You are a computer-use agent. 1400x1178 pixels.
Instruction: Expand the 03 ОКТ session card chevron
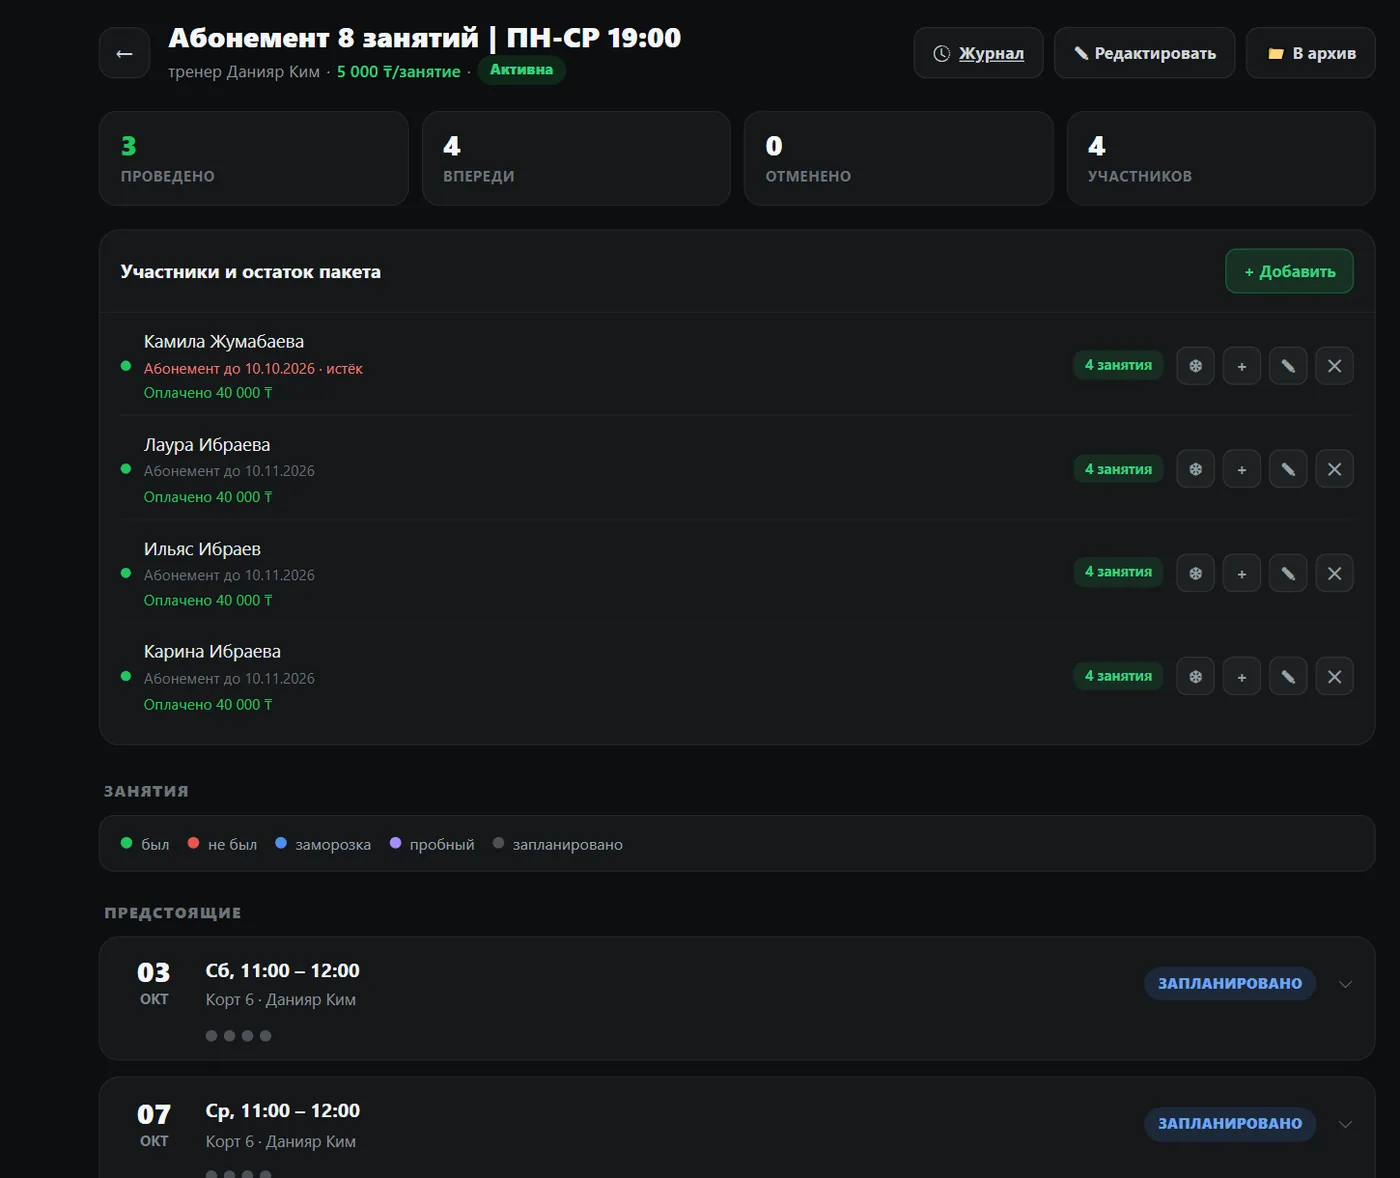pyautogui.click(x=1345, y=984)
